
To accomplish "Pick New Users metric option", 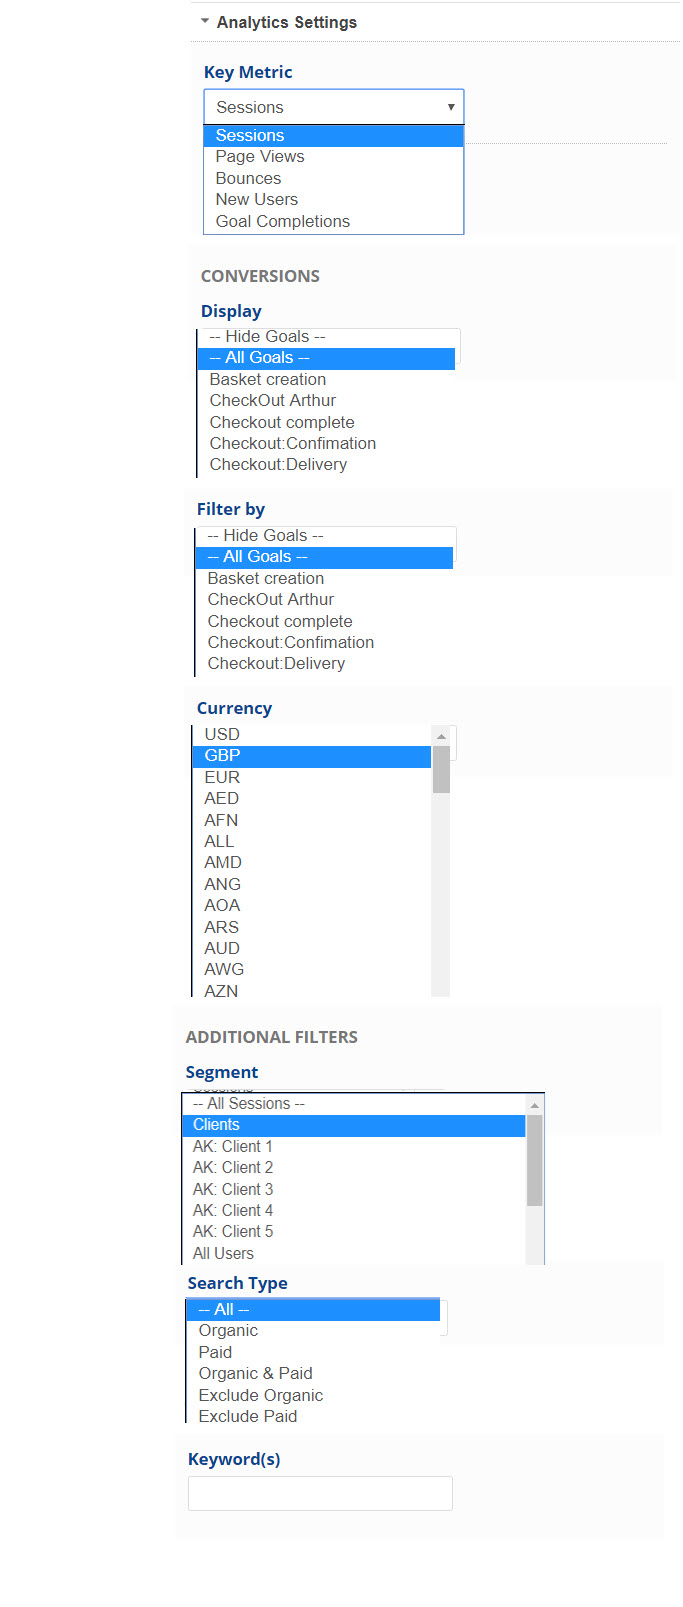I will pyautogui.click(x=256, y=200).
